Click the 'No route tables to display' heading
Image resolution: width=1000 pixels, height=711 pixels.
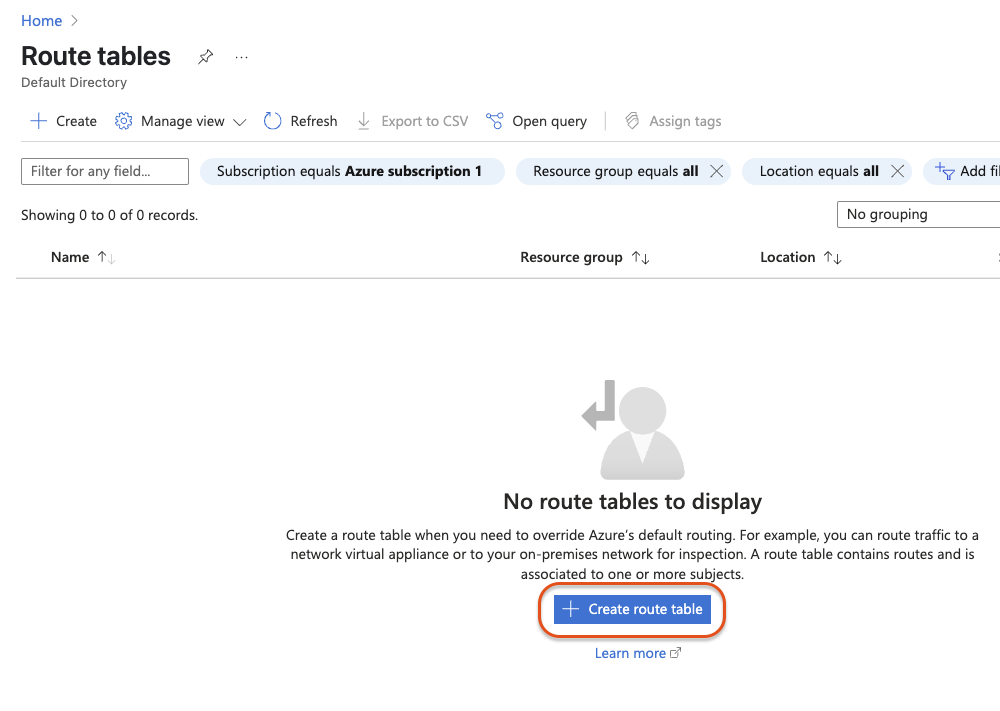pos(633,502)
